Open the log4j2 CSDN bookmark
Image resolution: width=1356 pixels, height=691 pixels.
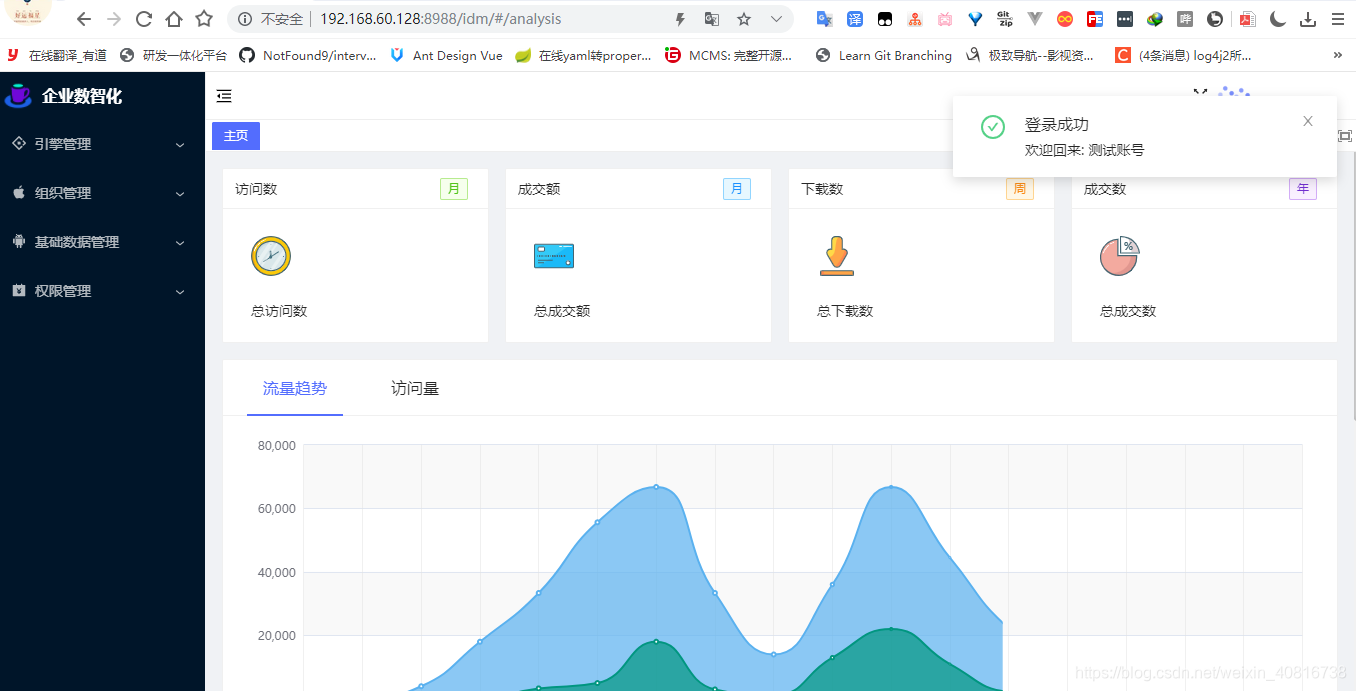click(1183, 56)
